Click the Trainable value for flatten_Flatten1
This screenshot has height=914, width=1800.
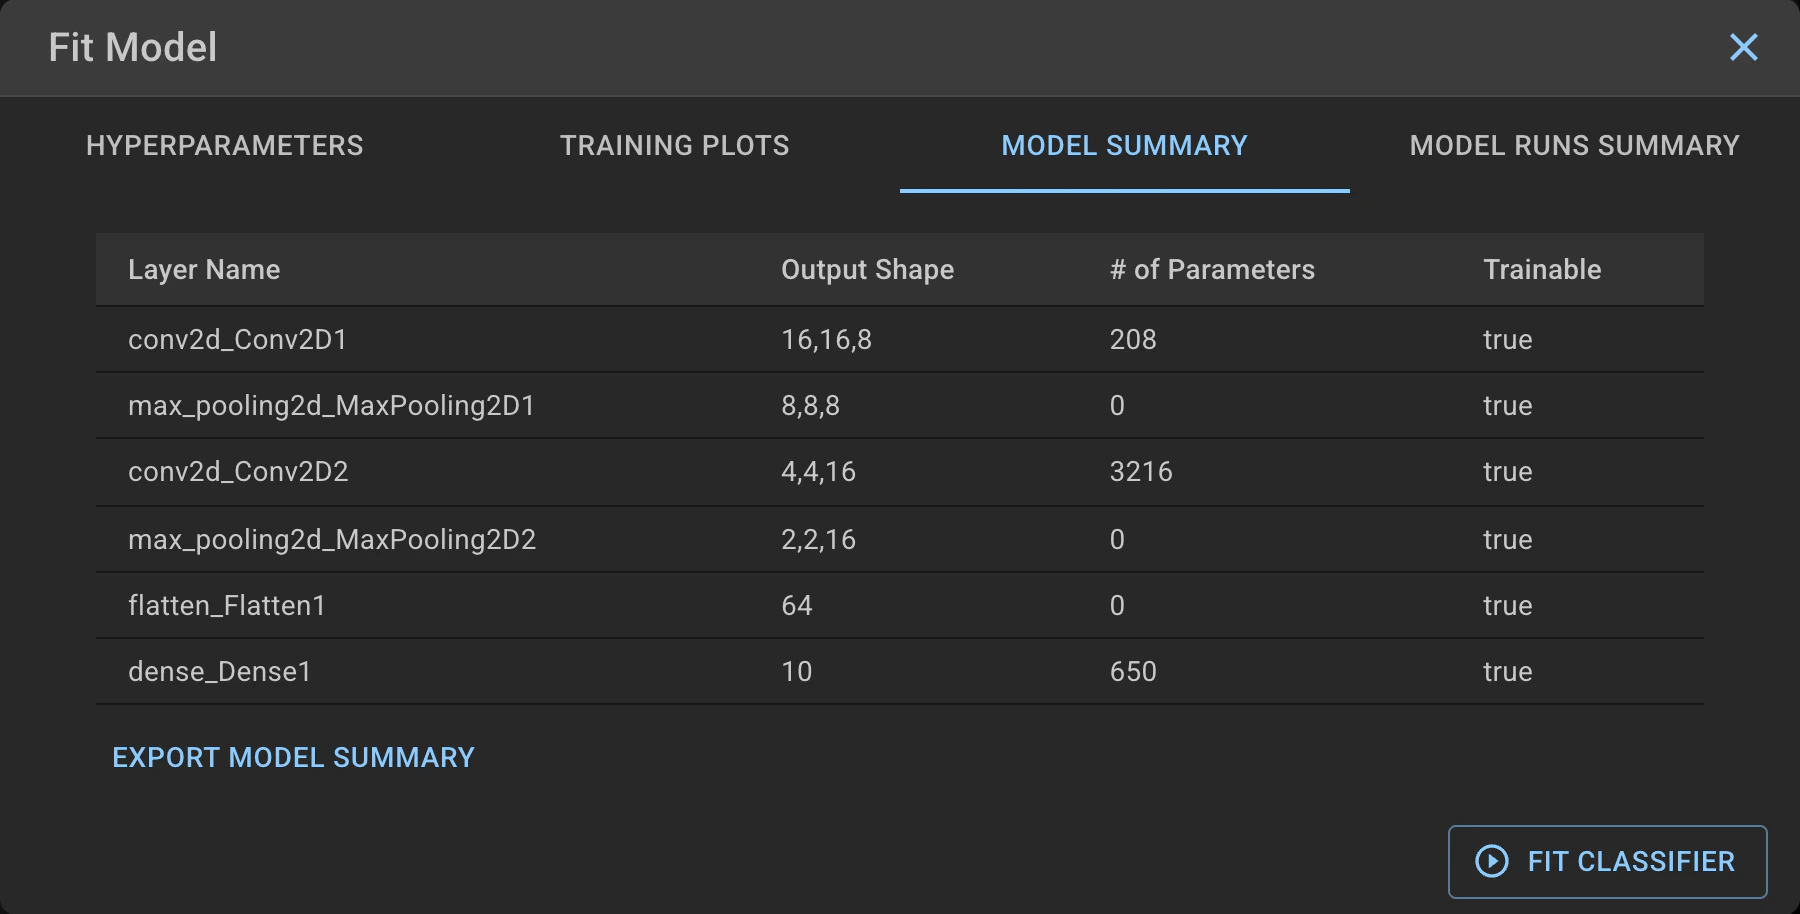[x=1508, y=606]
